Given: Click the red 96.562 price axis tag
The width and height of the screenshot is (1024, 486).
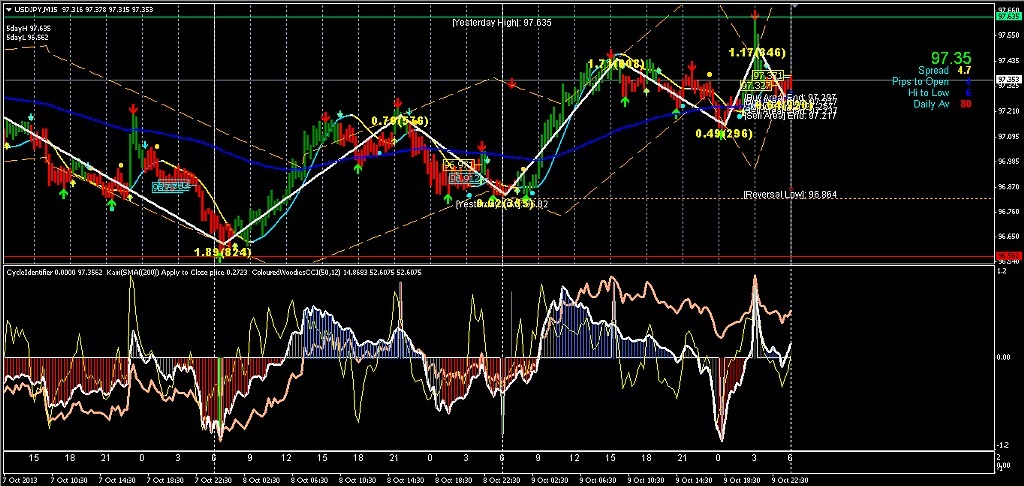Looking at the screenshot, I should click(1007, 258).
